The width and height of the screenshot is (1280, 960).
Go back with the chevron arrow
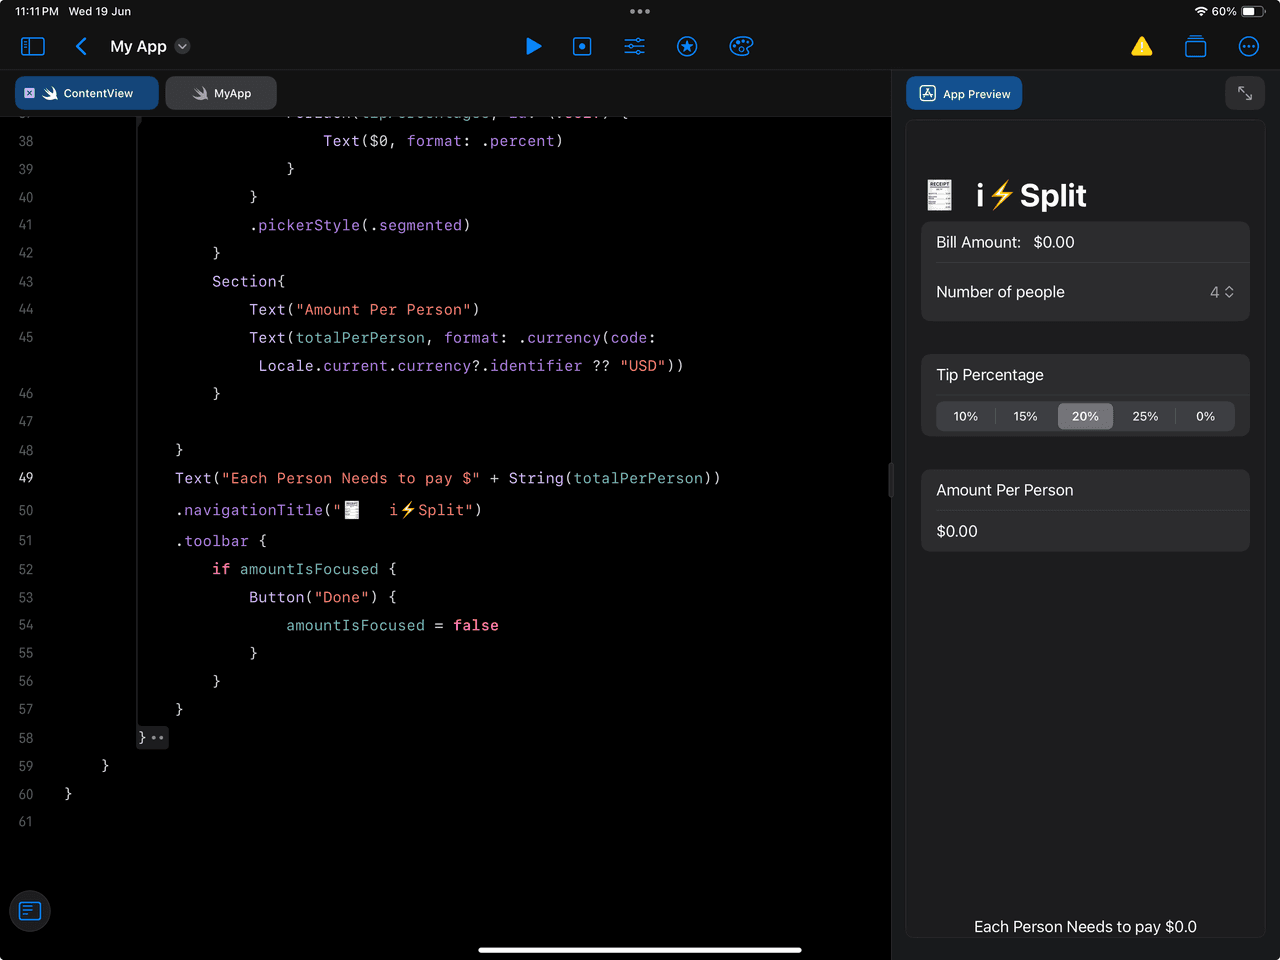click(81, 46)
